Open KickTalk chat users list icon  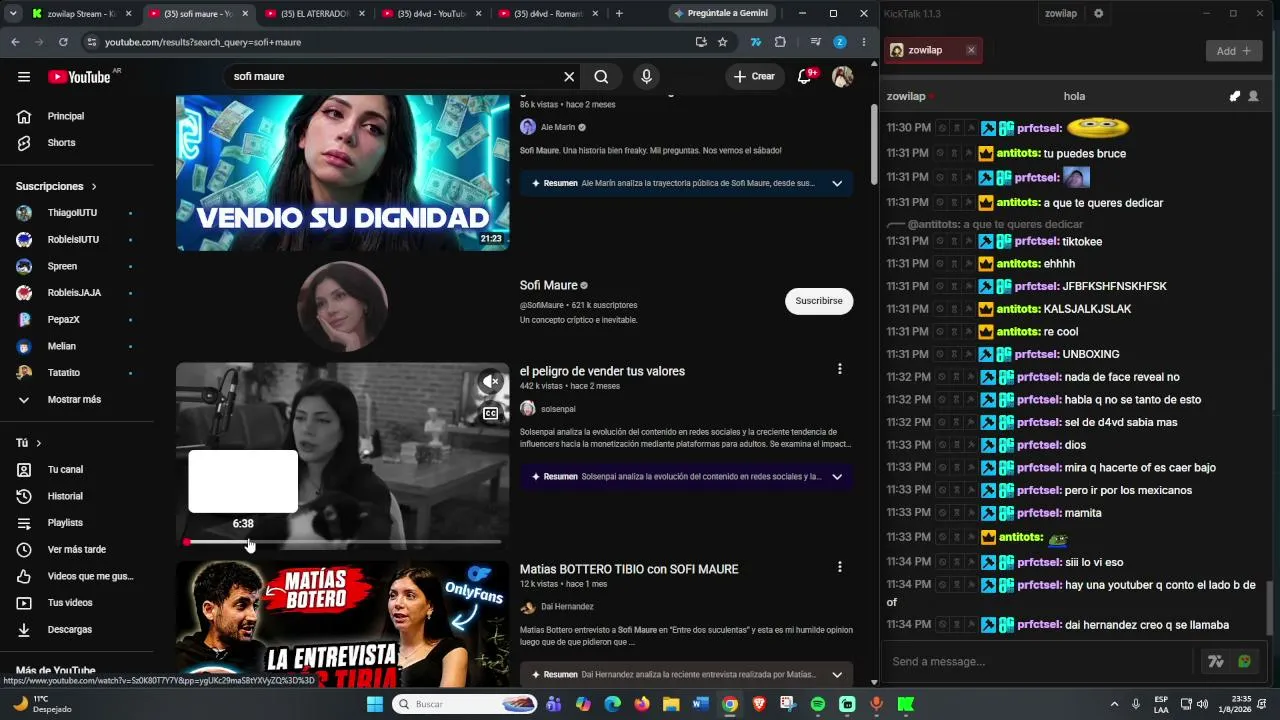pos(1253,96)
